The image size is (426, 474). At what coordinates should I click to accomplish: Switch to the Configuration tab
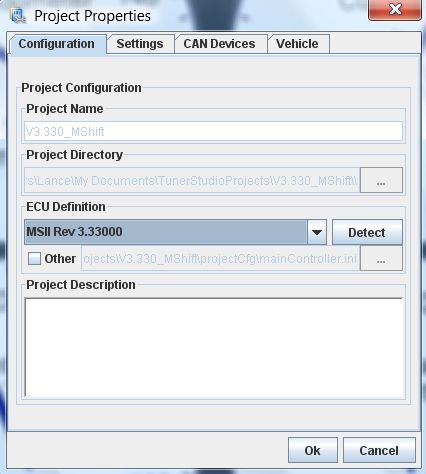point(57,44)
